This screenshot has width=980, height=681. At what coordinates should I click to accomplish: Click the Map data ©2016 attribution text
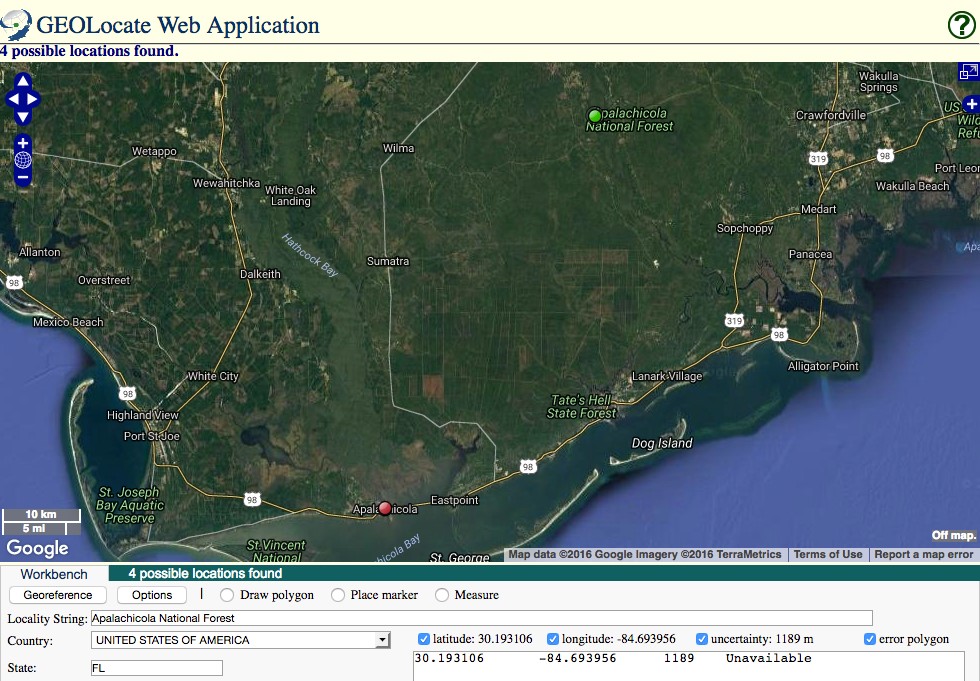click(x=644, y=554)
